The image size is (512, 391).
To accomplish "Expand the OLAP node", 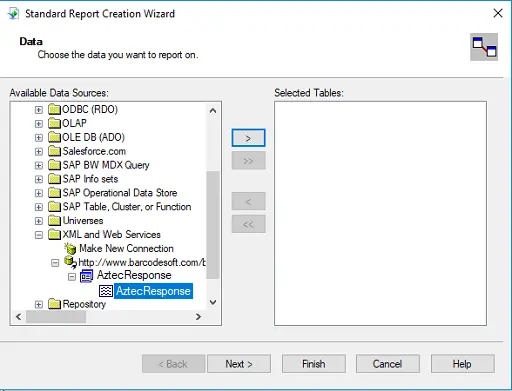I will click(x=39, y=124).
